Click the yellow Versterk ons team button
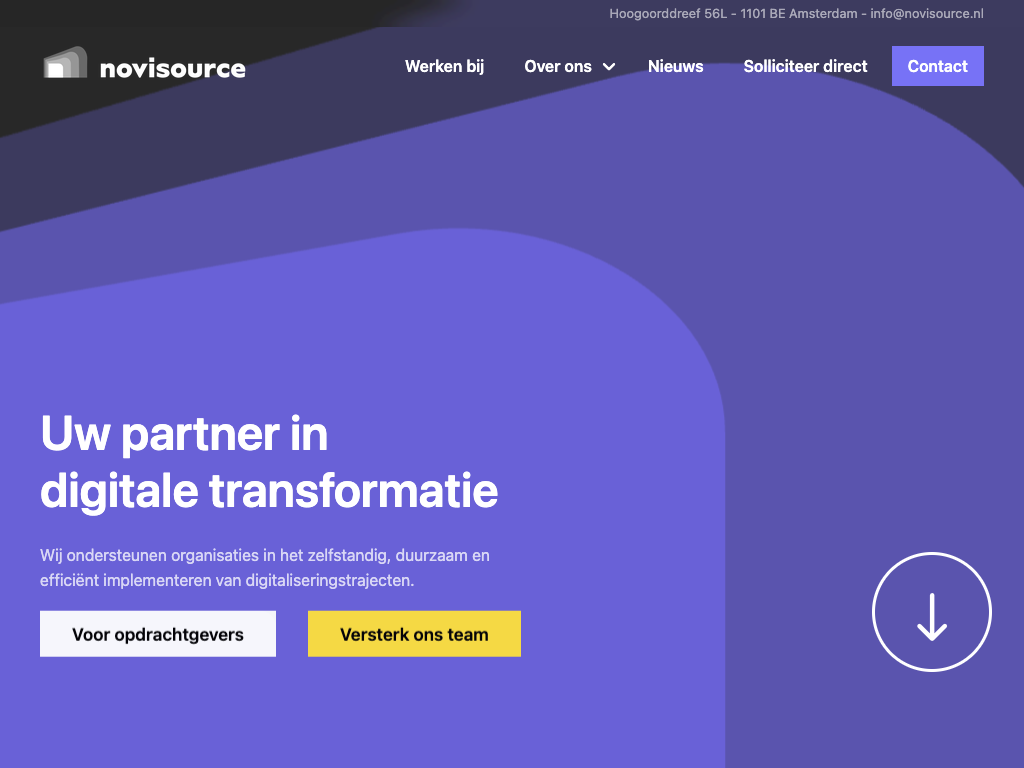Viewport: 1024px width, 768px height. click(x=414, y=634)
